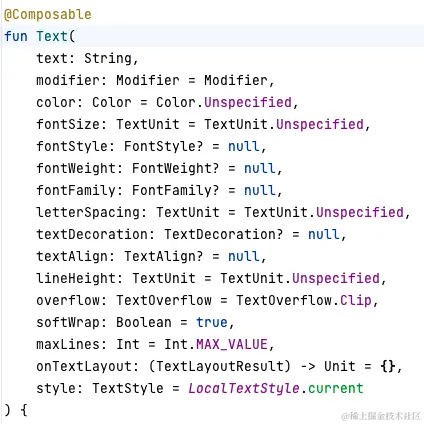Click the fontSize parameter name
The height and width of the screenshot is (424, 424).
coord(68,124)
